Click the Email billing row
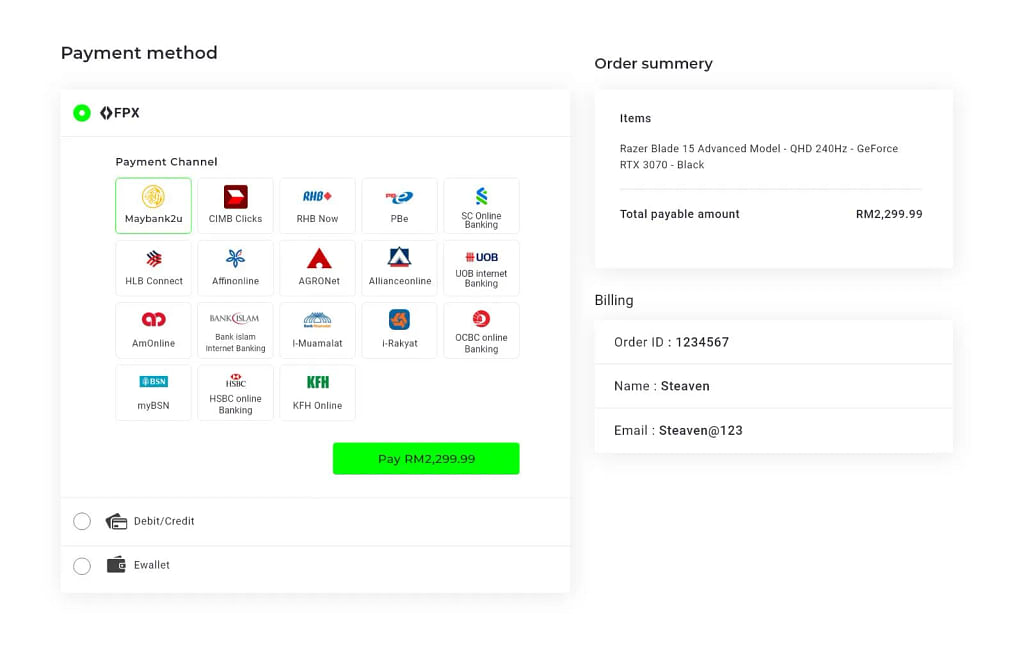1024x662 pixels. pos(773,431)
